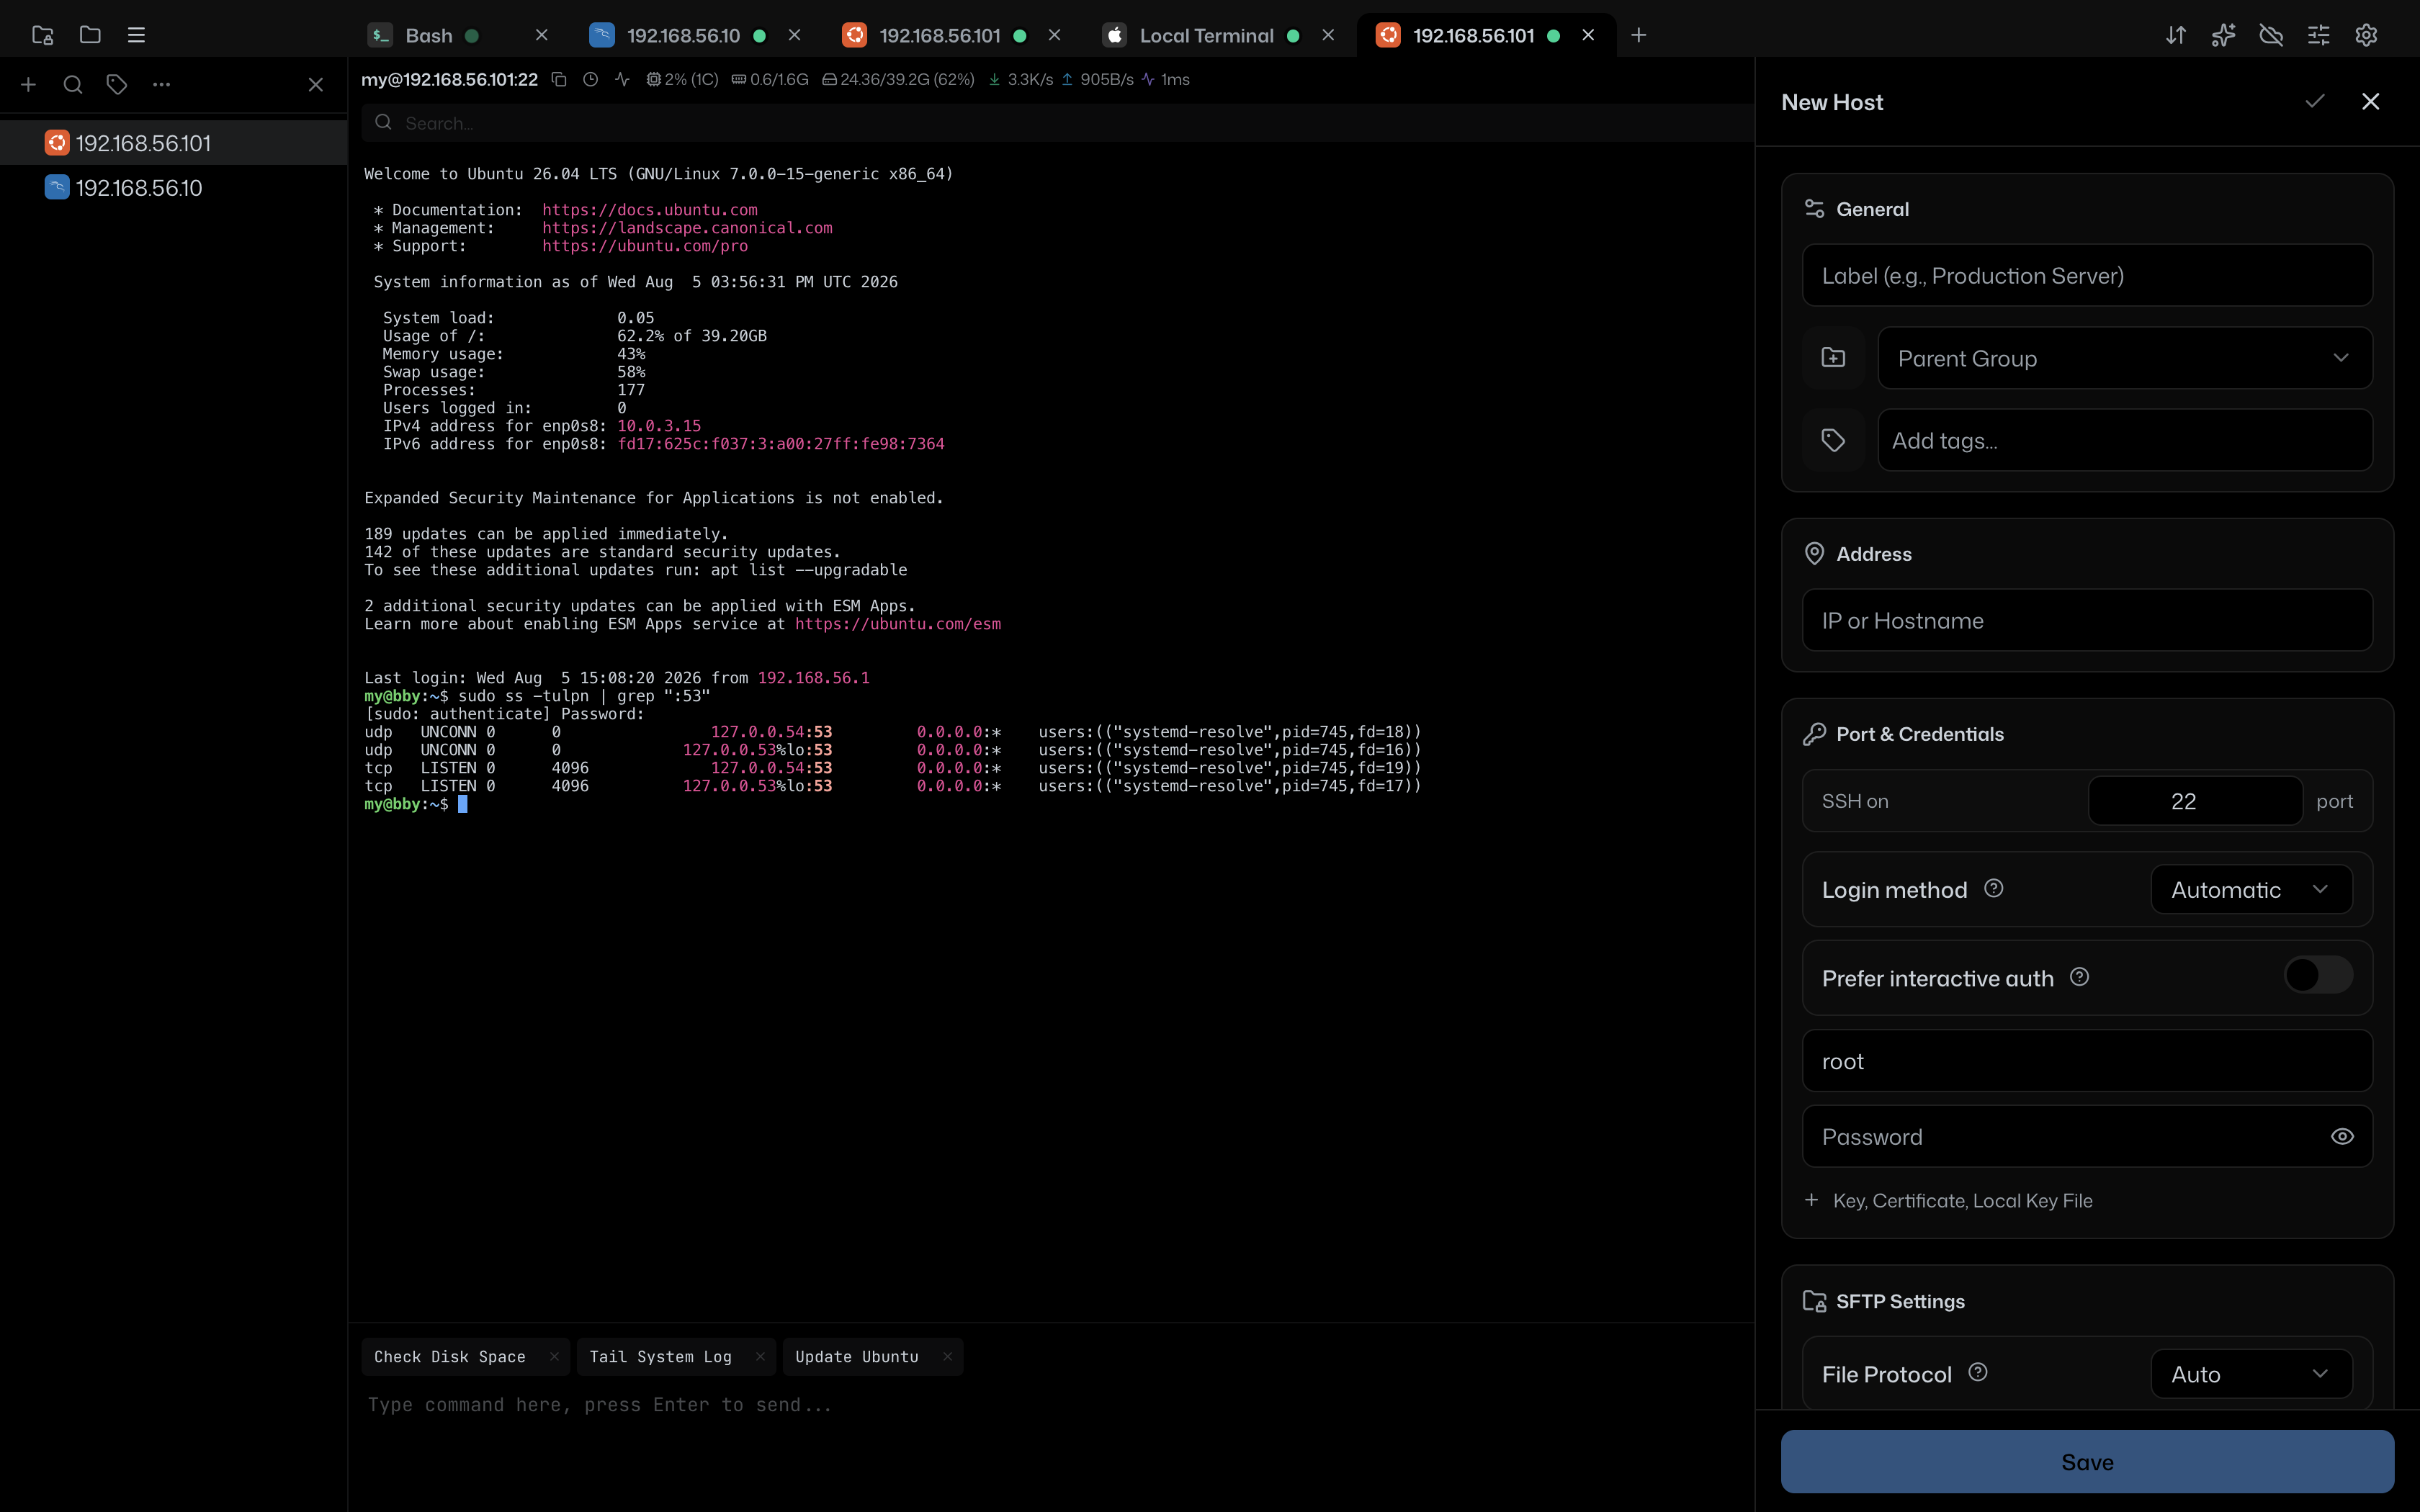Click the SSH port 22 field
2420x1512 pixels.
[2195, 800]
